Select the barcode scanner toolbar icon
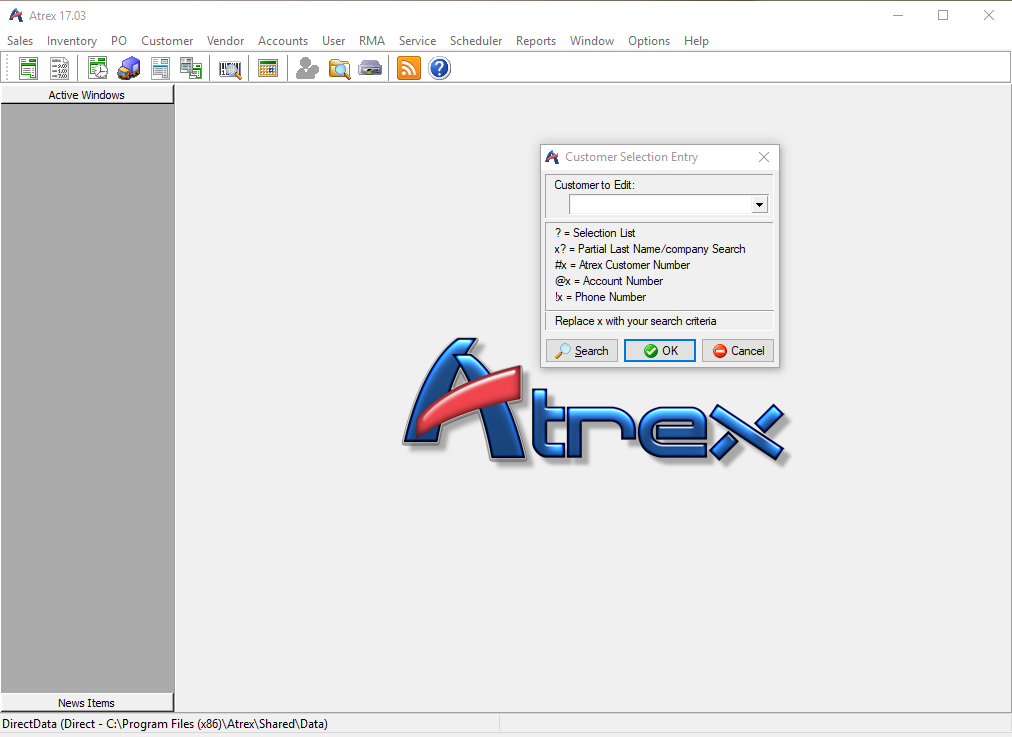This screenshot has width=1012, height=737. (x=229, y=67)
